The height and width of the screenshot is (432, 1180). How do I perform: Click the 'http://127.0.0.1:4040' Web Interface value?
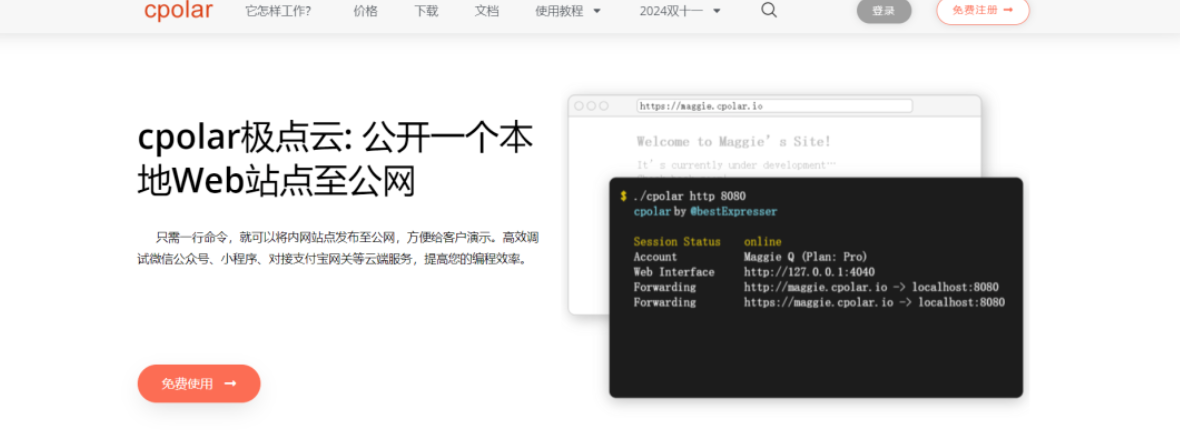[809, 272]
